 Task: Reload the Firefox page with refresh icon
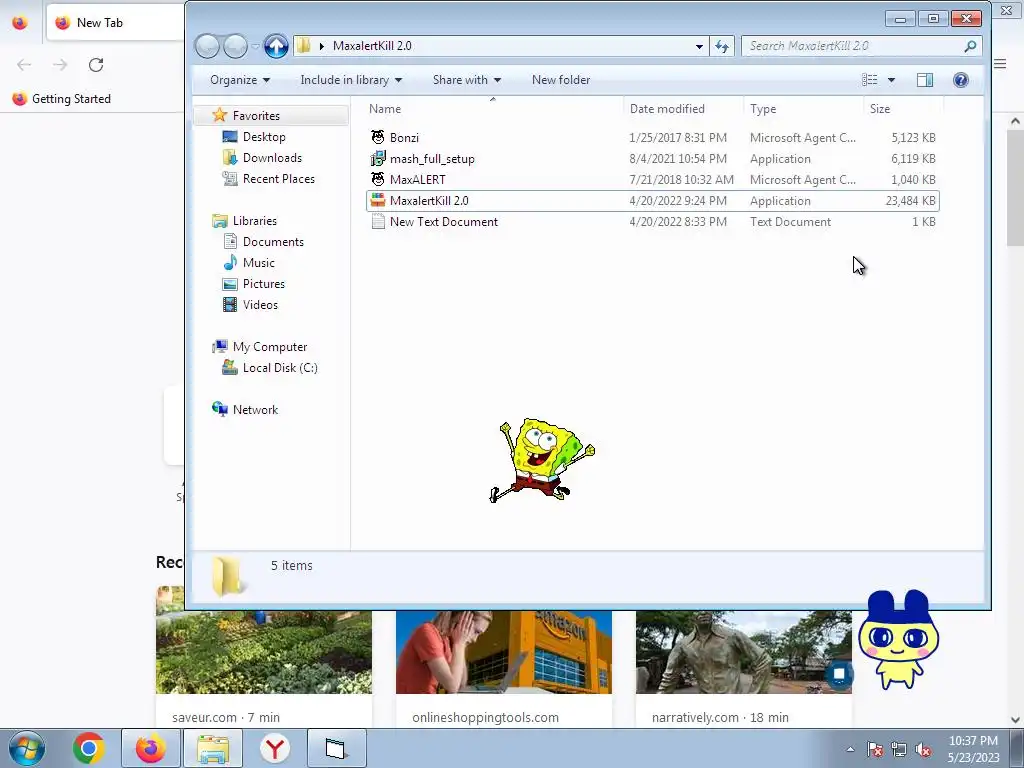pos(96,65)
